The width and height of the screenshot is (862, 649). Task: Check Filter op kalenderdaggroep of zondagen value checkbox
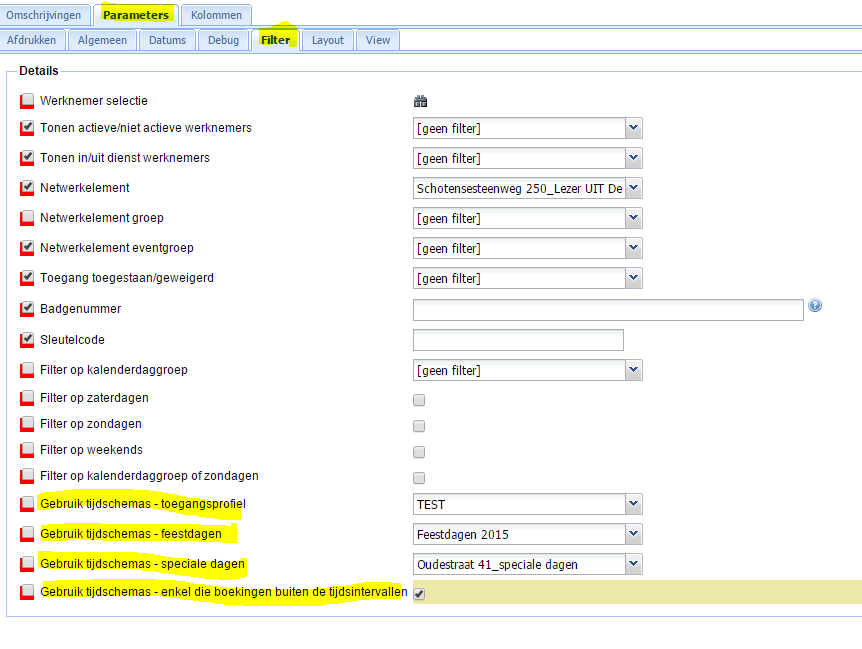point(419,478)
